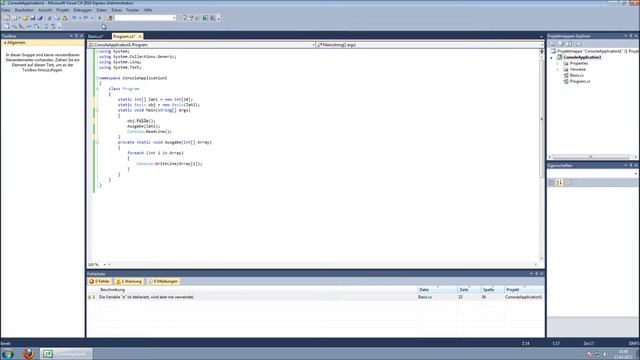Click the code editor vertical scrollbar
This screenshot has width=640, height=360.
click(x=542, y=155)
